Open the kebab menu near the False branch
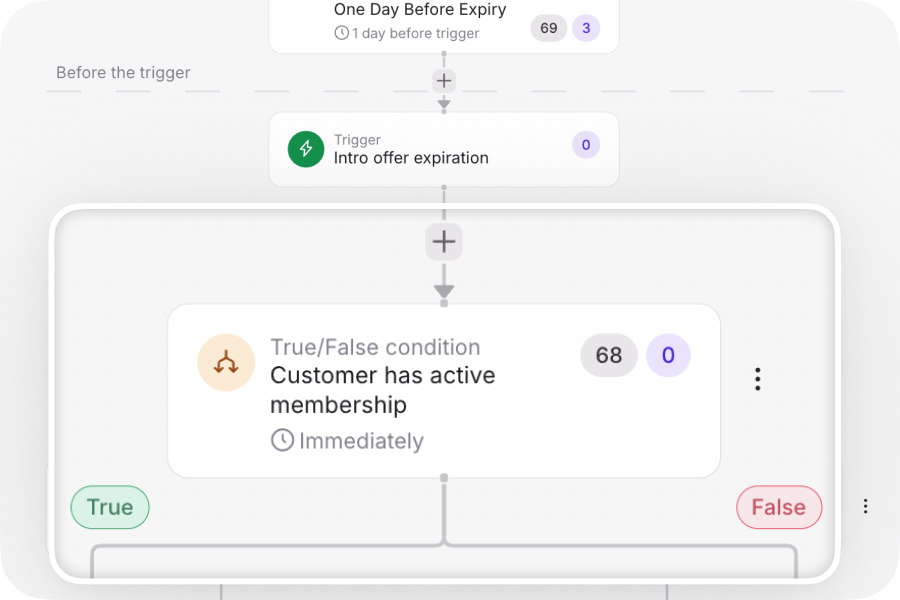The image size is (900, 600). pos(865,506)
